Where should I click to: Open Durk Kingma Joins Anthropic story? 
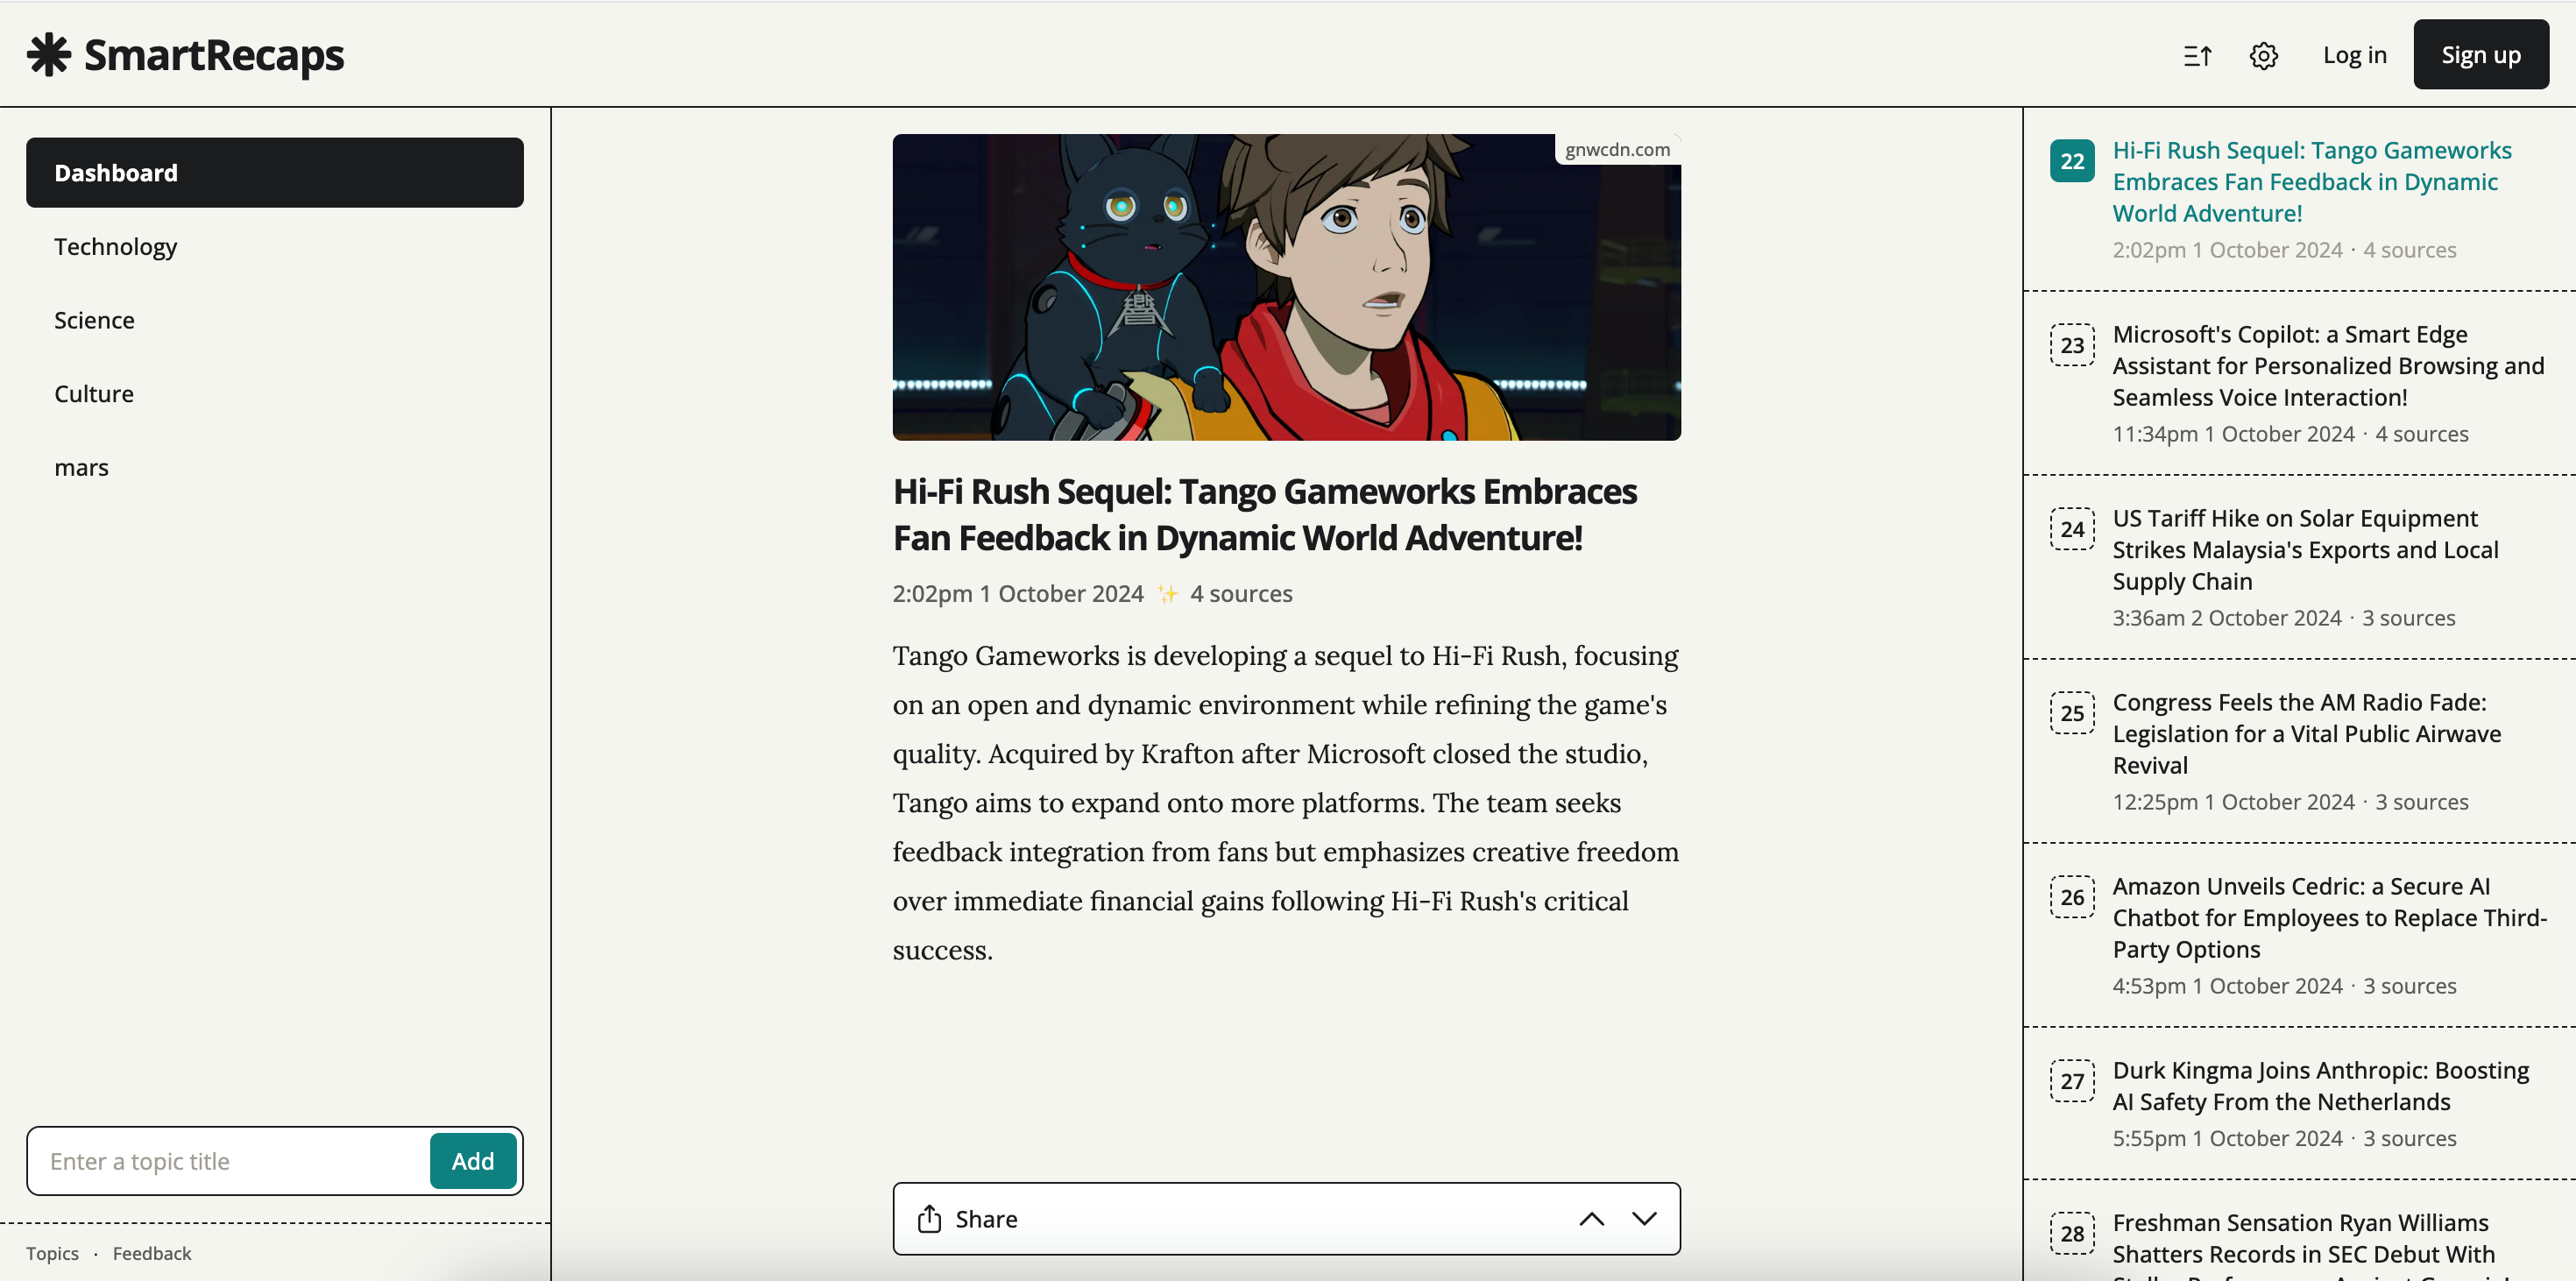[2320, 1085]
